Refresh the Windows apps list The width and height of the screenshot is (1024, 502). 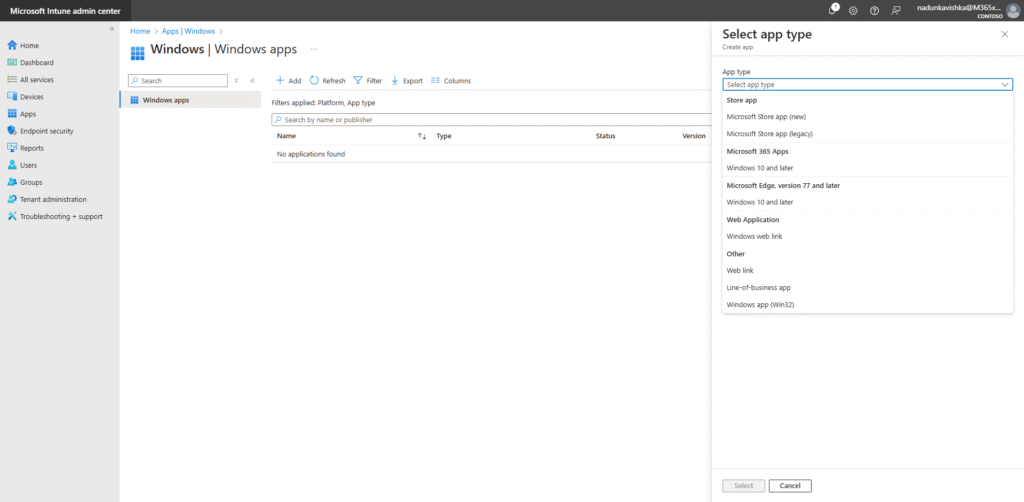tap(327, 81)
